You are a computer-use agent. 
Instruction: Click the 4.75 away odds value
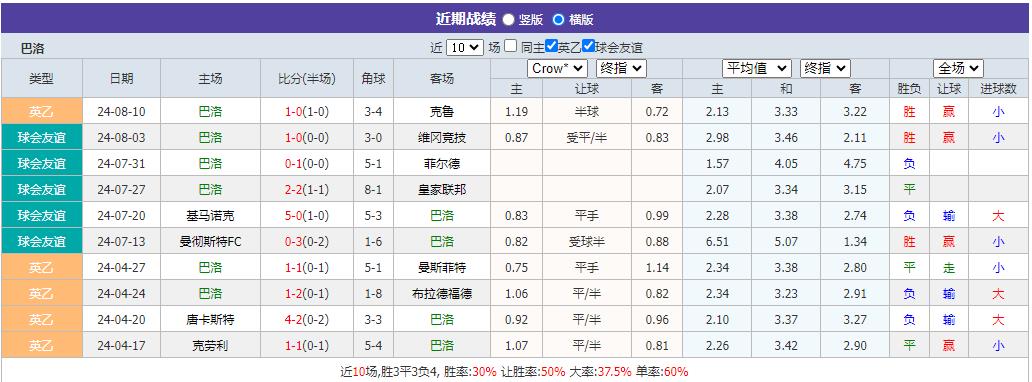pos(855,163)
